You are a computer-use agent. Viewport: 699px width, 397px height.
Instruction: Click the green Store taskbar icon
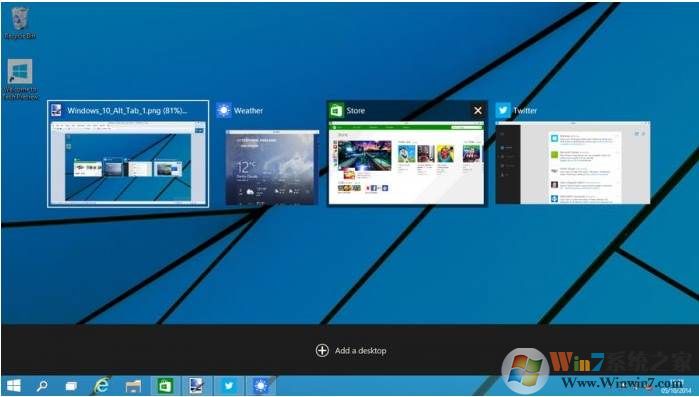pyautogui.click(x=165, y=385)
